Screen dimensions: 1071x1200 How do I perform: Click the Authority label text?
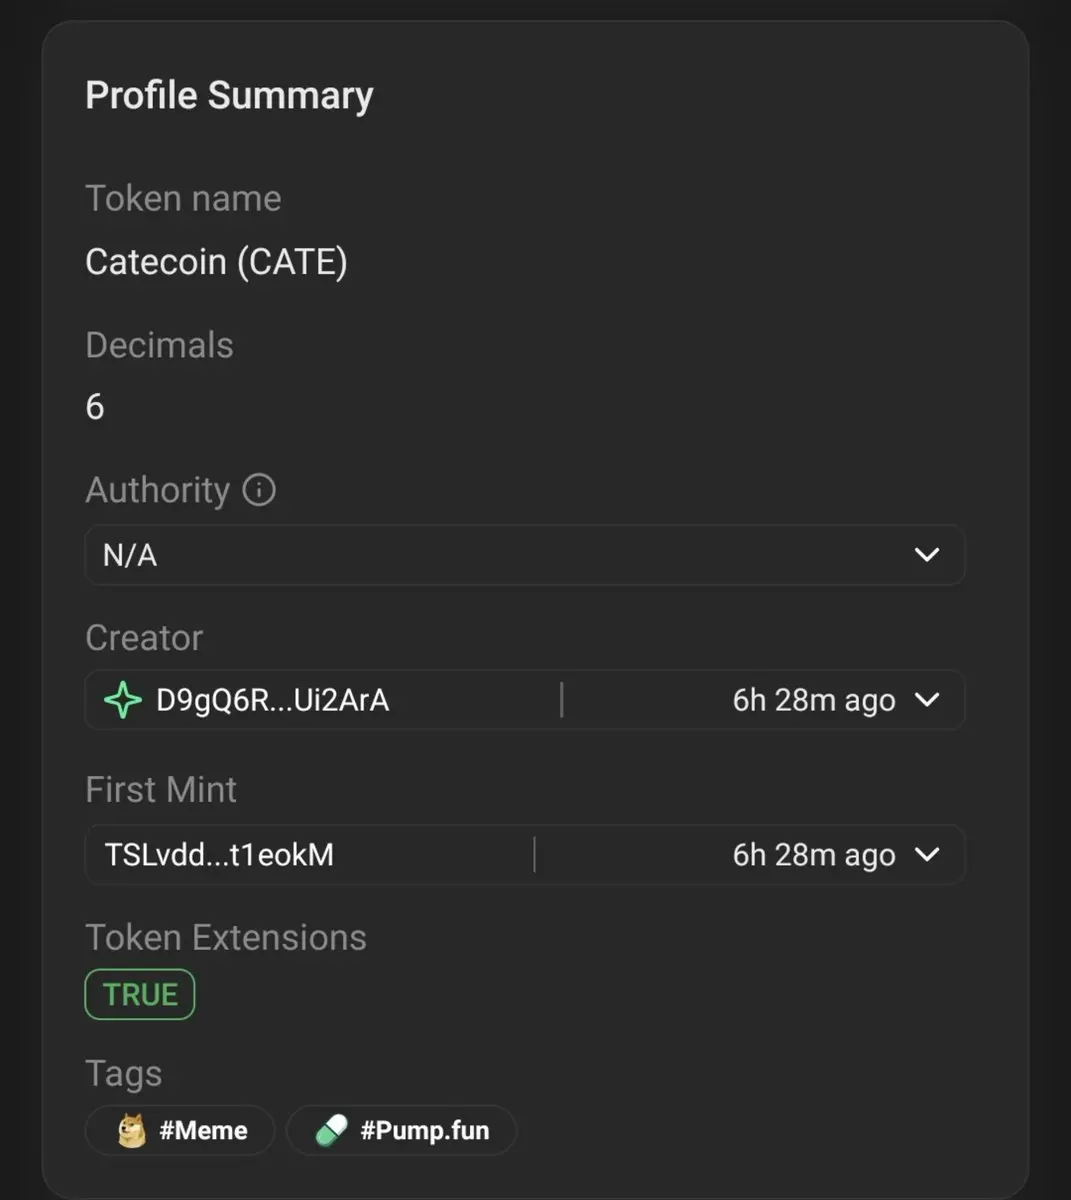[x=158, y=490]
